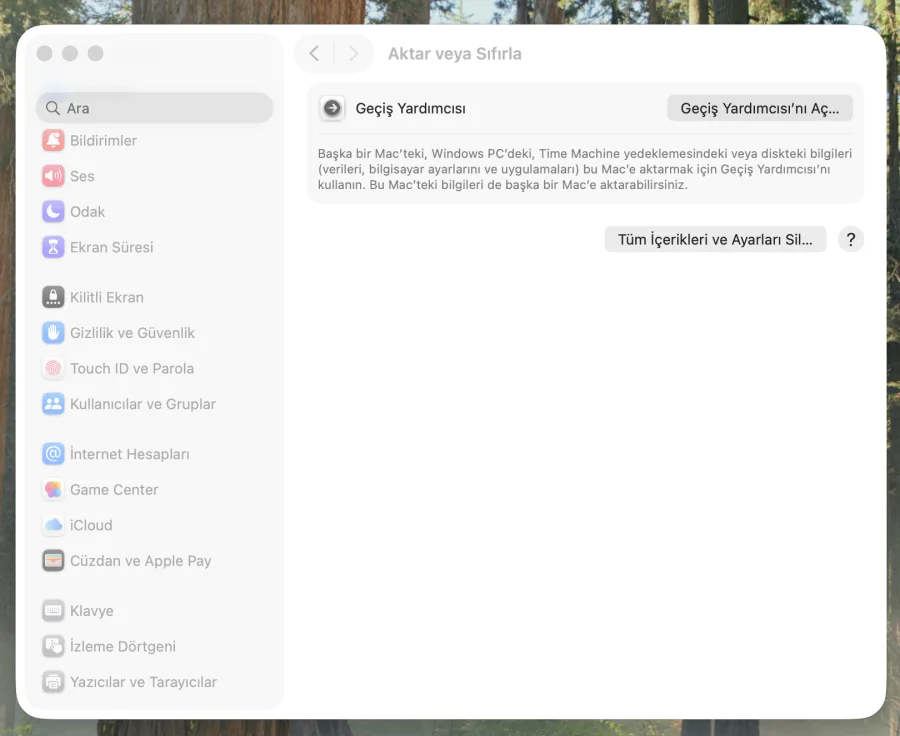
Task: Open the question mark help button
Action: pos(851,239)
